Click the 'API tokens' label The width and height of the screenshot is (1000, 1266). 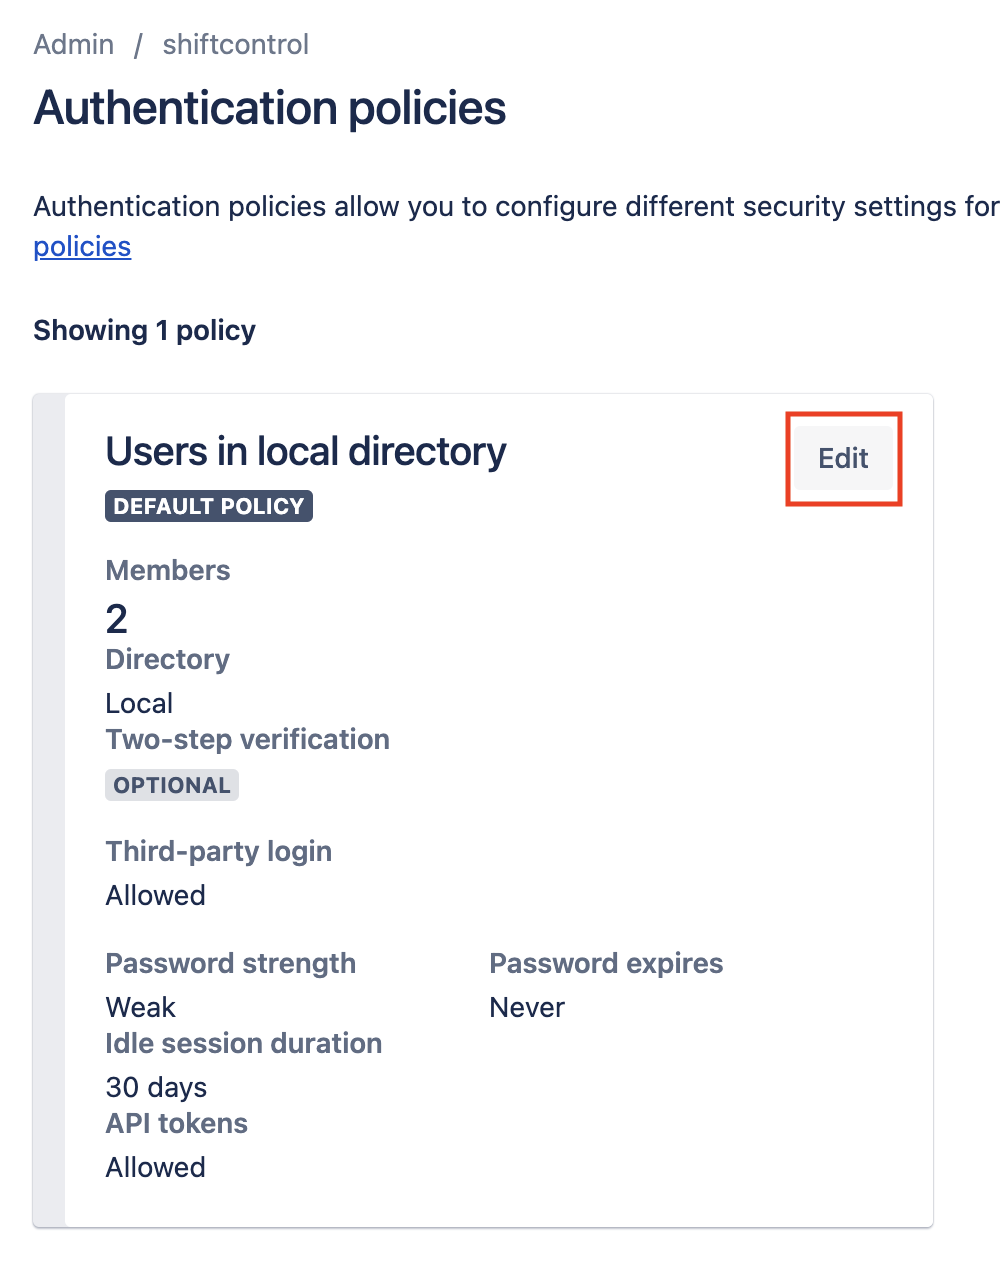(176, 1124)
